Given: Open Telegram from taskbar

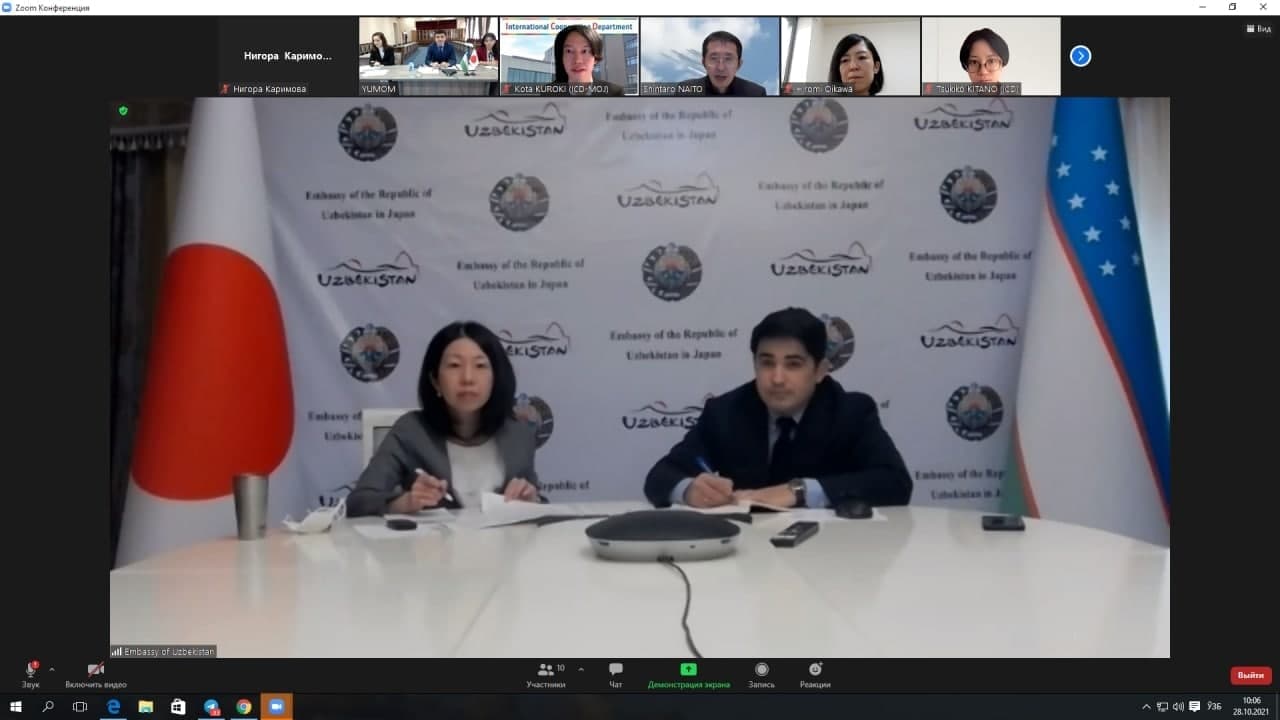Looking at the screenshot, I should coord(211,707).
